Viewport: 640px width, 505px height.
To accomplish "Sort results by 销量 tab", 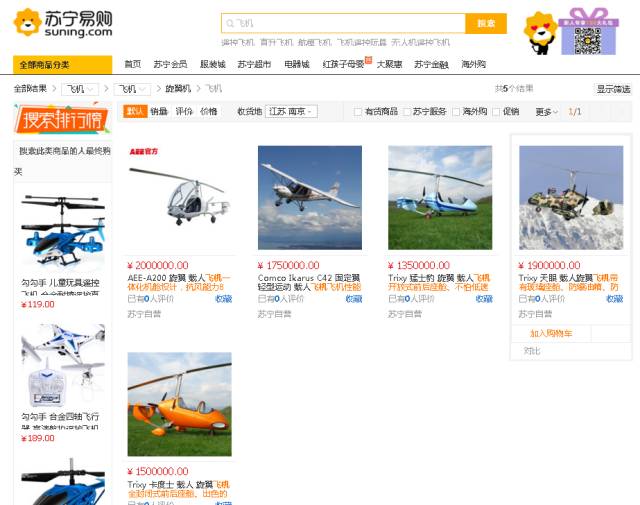I will [x=159, y=111].
